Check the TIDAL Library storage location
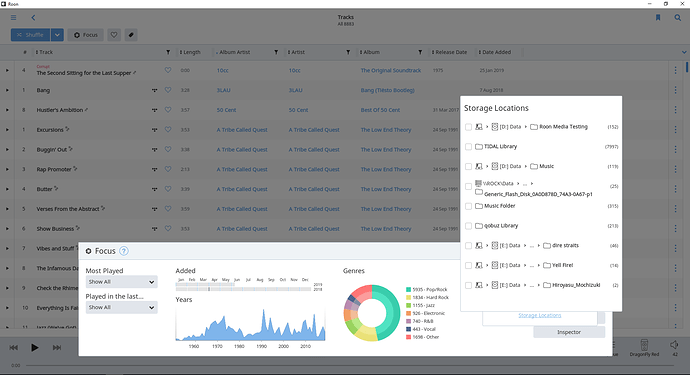The width and height of the screenshot is (690, 375). click(x=468, y=147)
